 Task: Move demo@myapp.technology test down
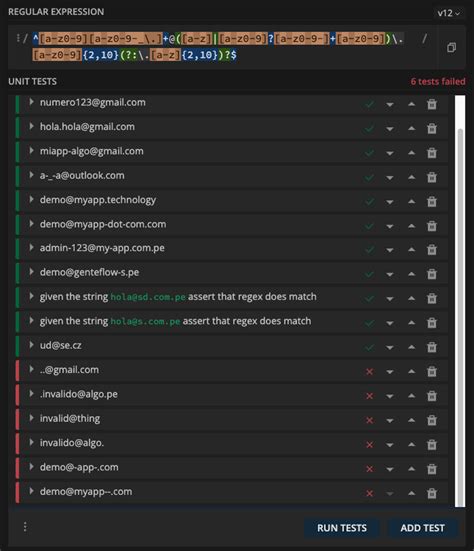(x=390, y=202)
